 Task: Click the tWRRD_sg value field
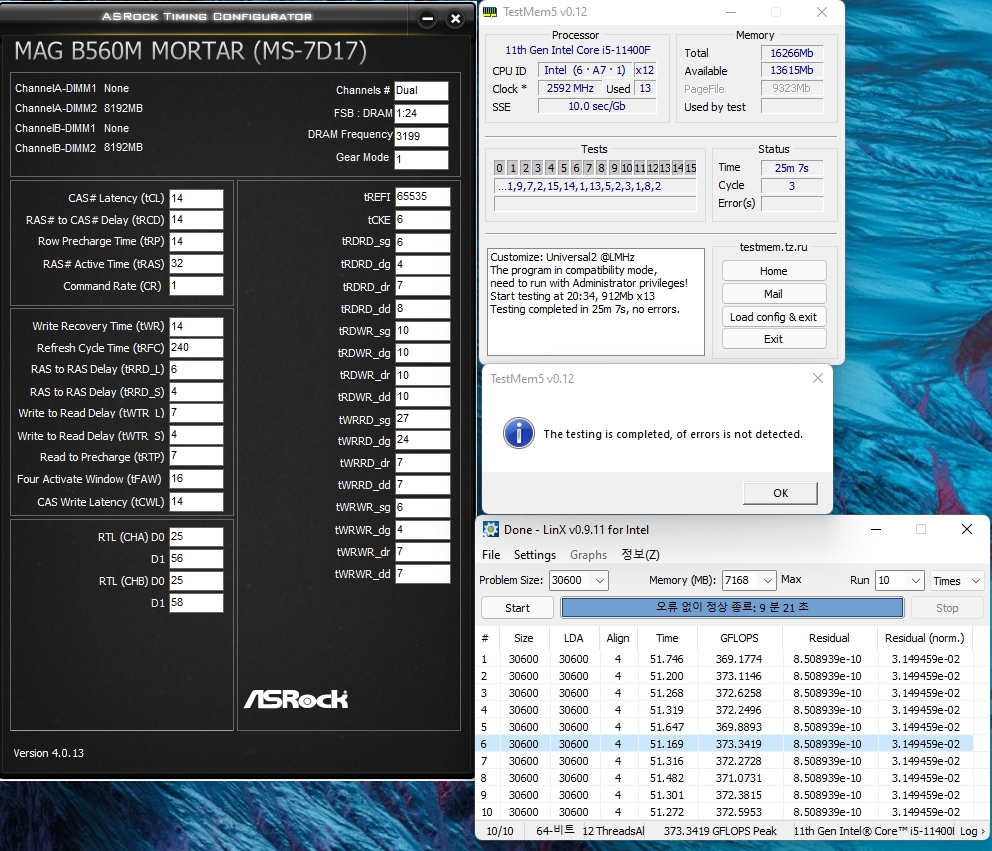point(423,419)
